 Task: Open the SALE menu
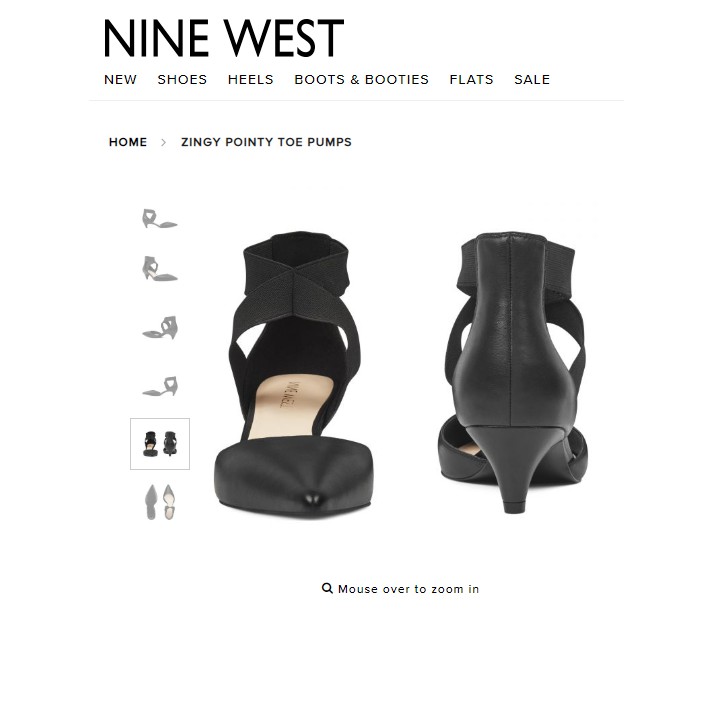point(532,79)
